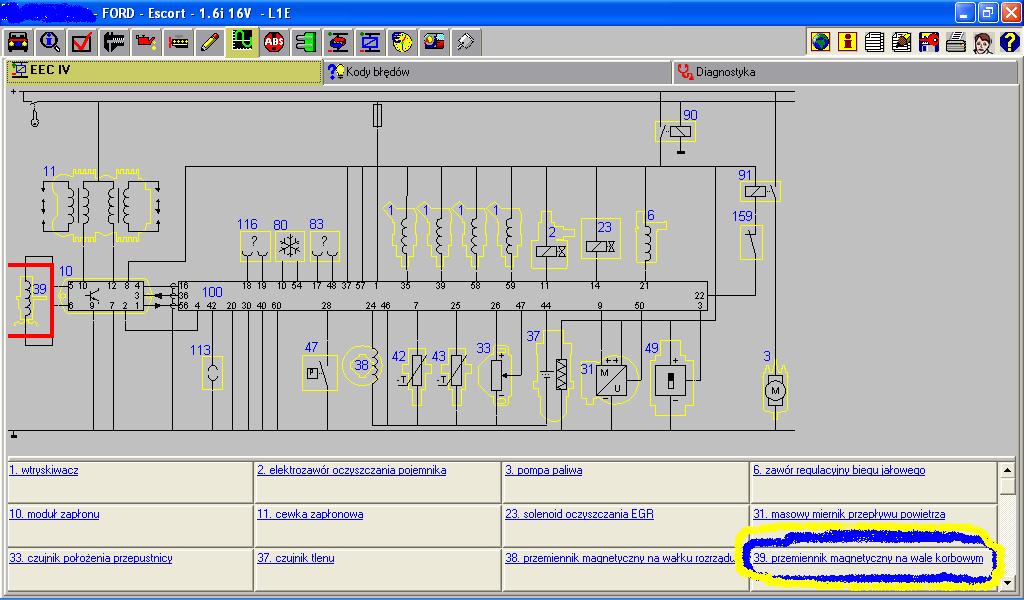Open the clock repair times icon
The width and height of the screenshot is (1024, 600).
click(402, 42)
